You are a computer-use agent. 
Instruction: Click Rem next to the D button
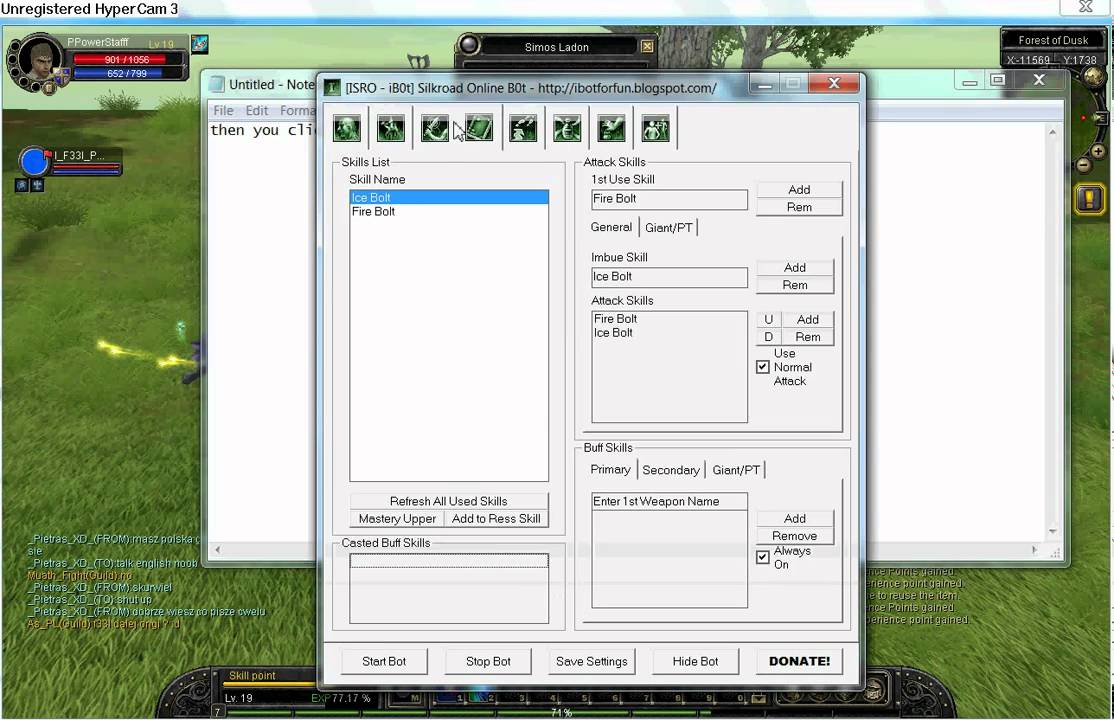[808, 337]
